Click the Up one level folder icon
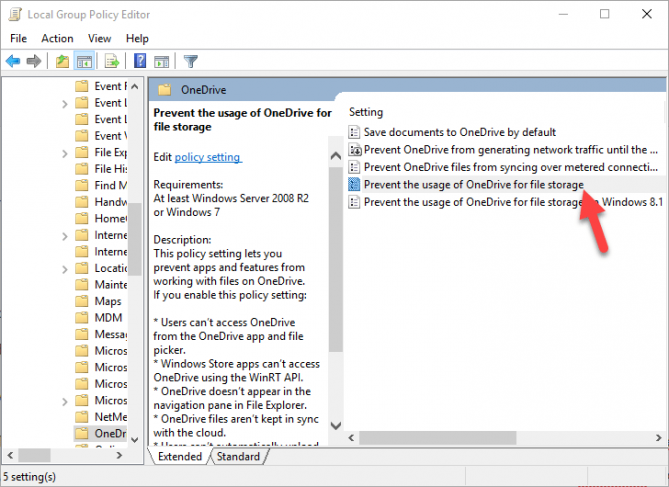This screenshot has width=669, height=487. (62, 61)
